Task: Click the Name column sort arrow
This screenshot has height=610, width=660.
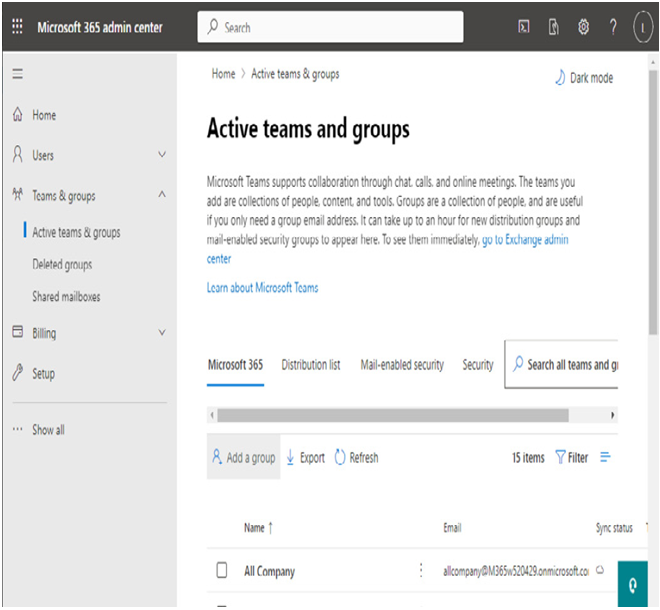Action: point(271,527)
